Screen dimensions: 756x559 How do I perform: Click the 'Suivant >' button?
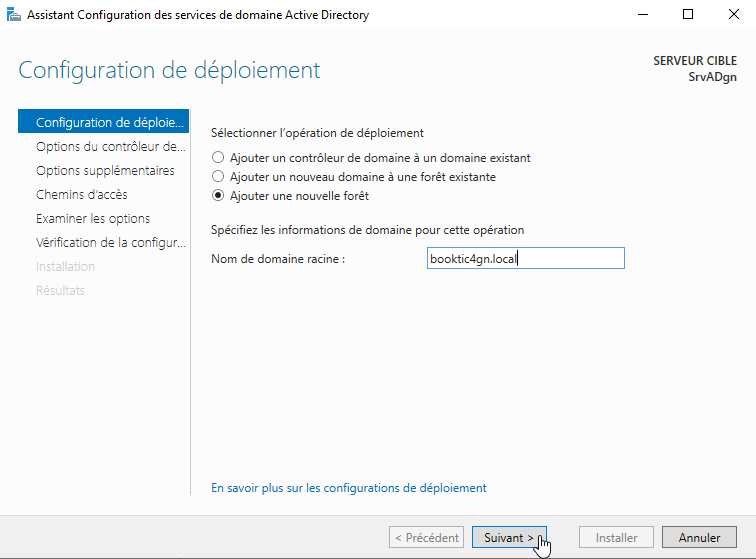pos(509,537)
